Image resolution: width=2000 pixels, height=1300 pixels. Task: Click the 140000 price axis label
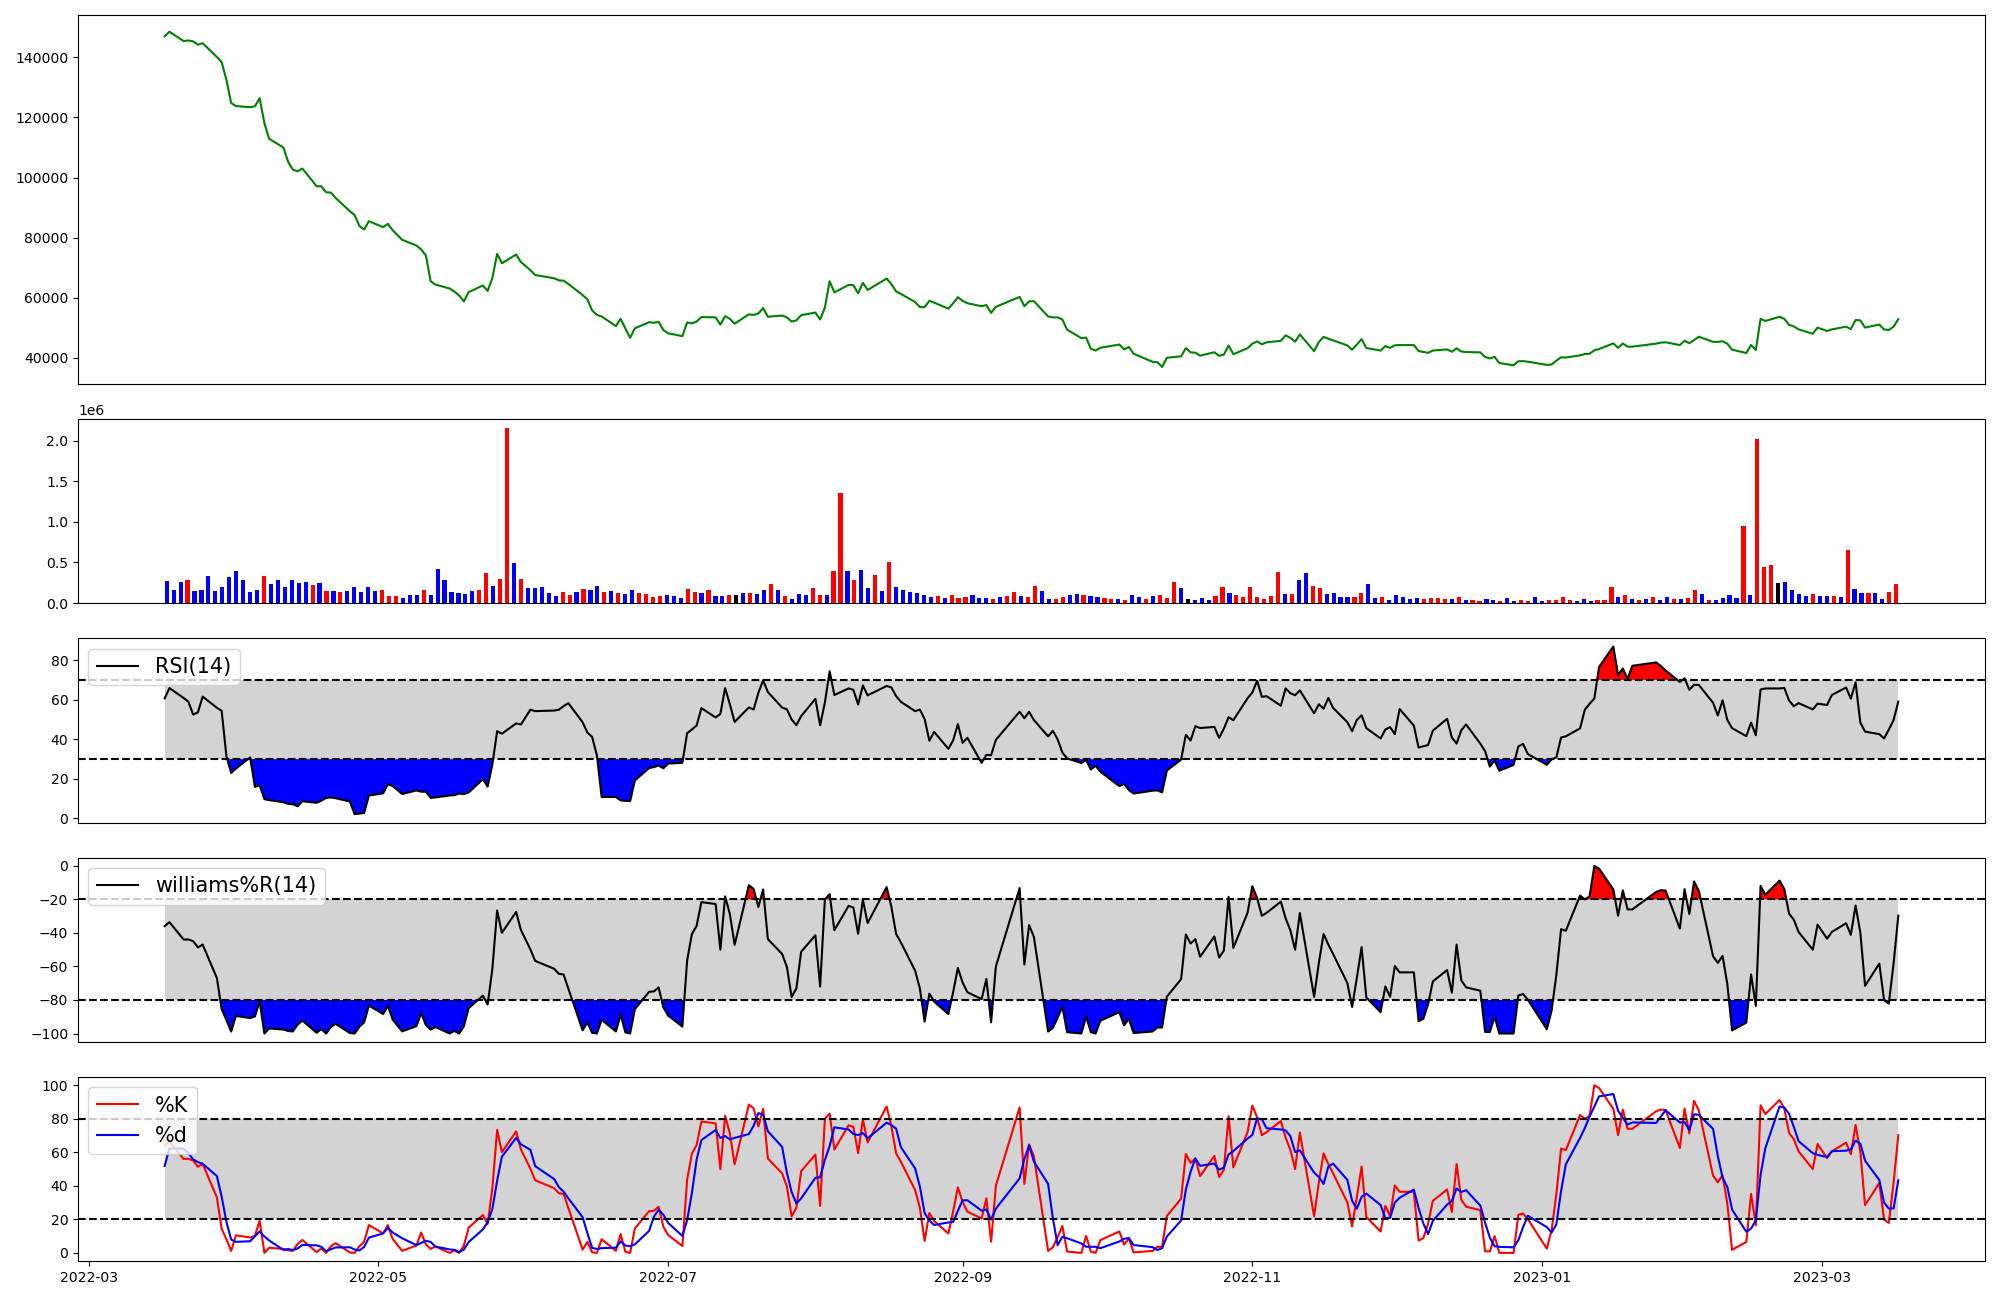click(42, 58)
